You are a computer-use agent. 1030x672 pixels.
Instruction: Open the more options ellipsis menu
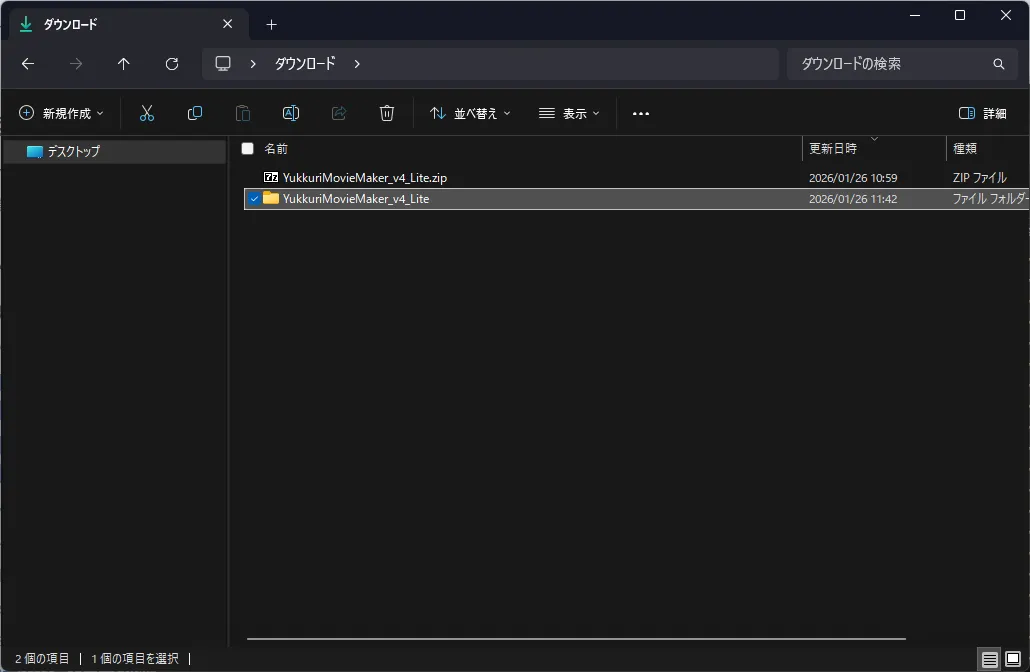(640, 114)
